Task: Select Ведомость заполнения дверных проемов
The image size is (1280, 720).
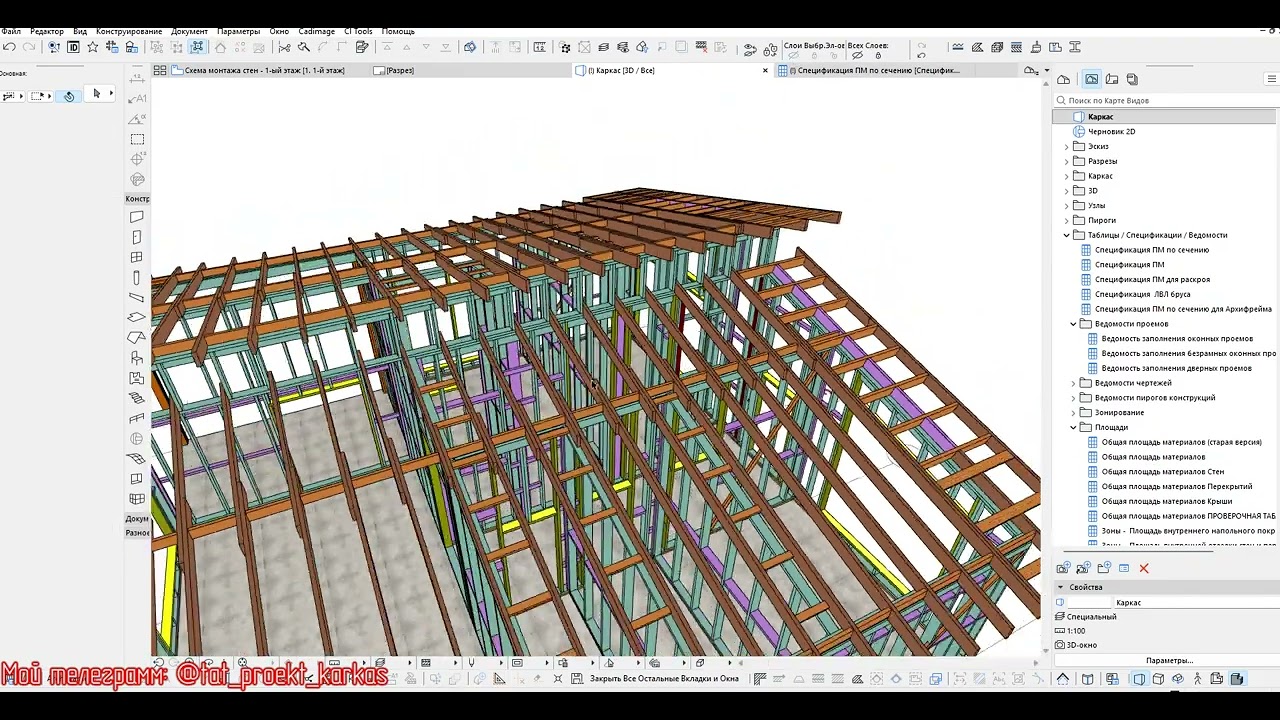Action: 1176,369
